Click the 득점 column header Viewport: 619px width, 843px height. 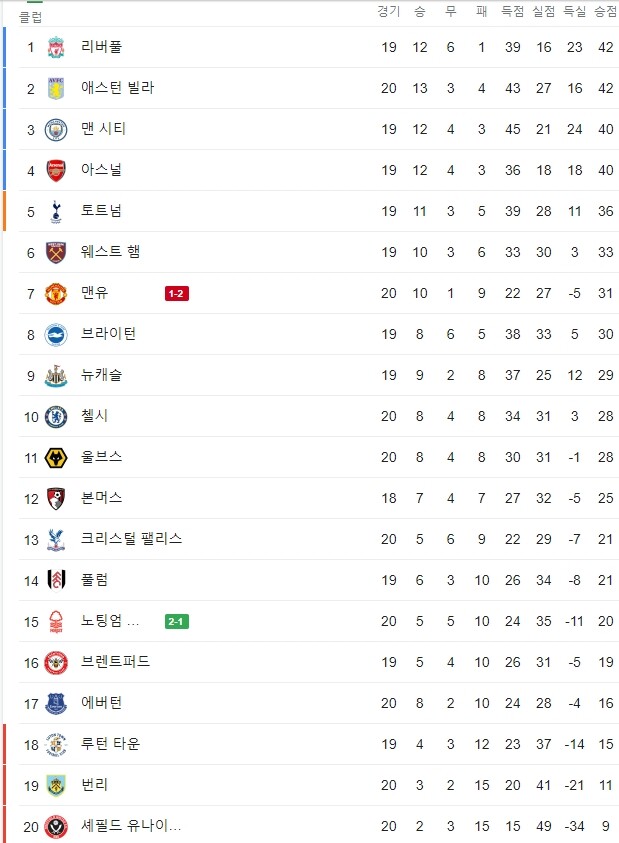coord(513,11)
